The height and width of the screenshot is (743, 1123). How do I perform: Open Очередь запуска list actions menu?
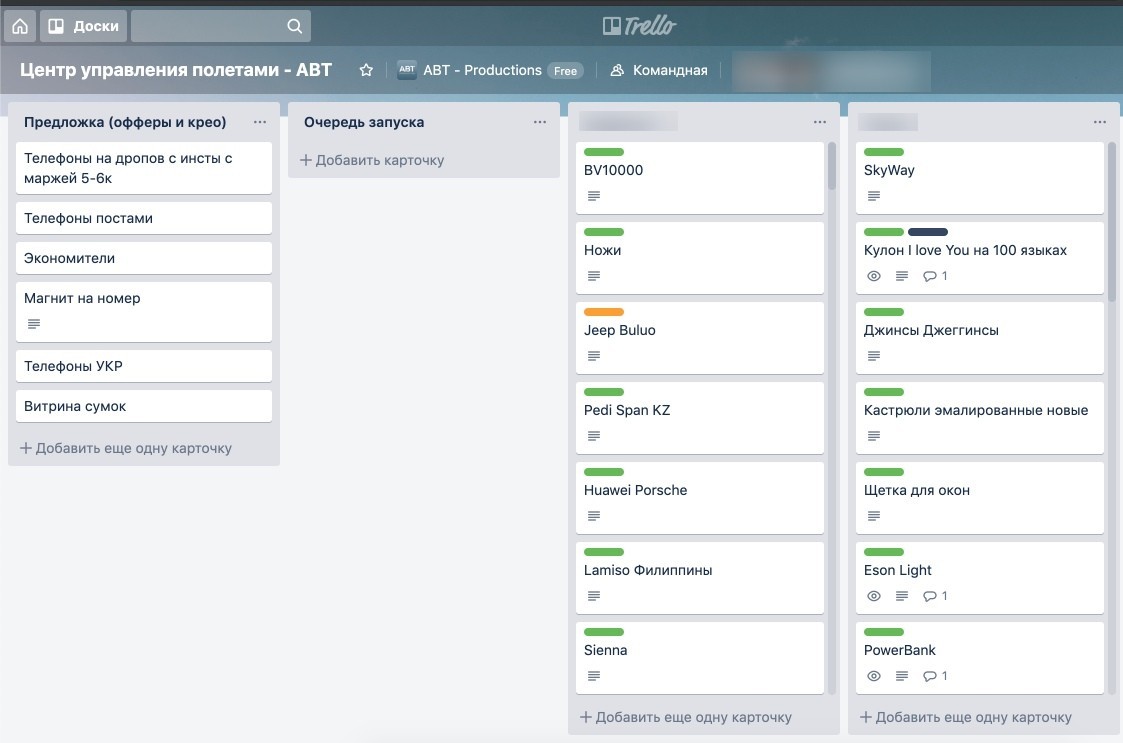coord(540,122)
